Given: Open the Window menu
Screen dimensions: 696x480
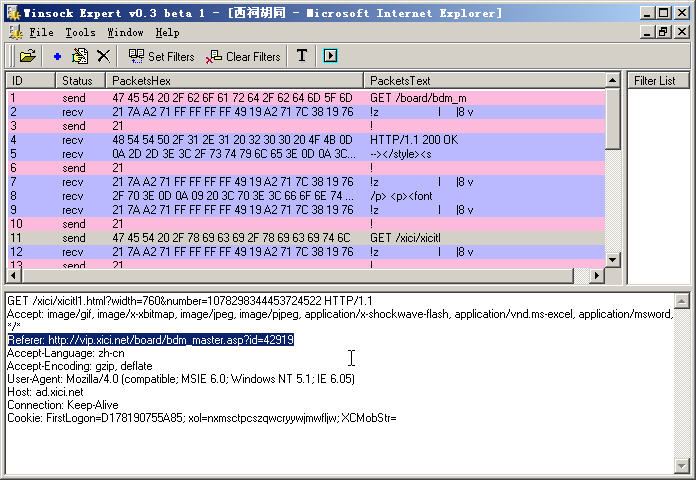Looking at the screenshot, I should pyautogui.click(x=125, y=32).
